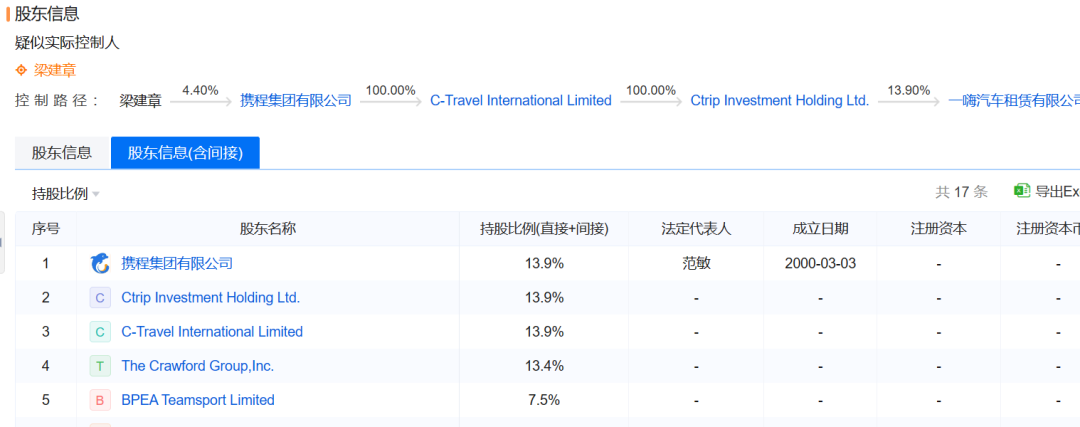Open Ctrip Investment Holding Ltd. table row link
This screenshot has width=1080, height=427.
click(211, 298)
